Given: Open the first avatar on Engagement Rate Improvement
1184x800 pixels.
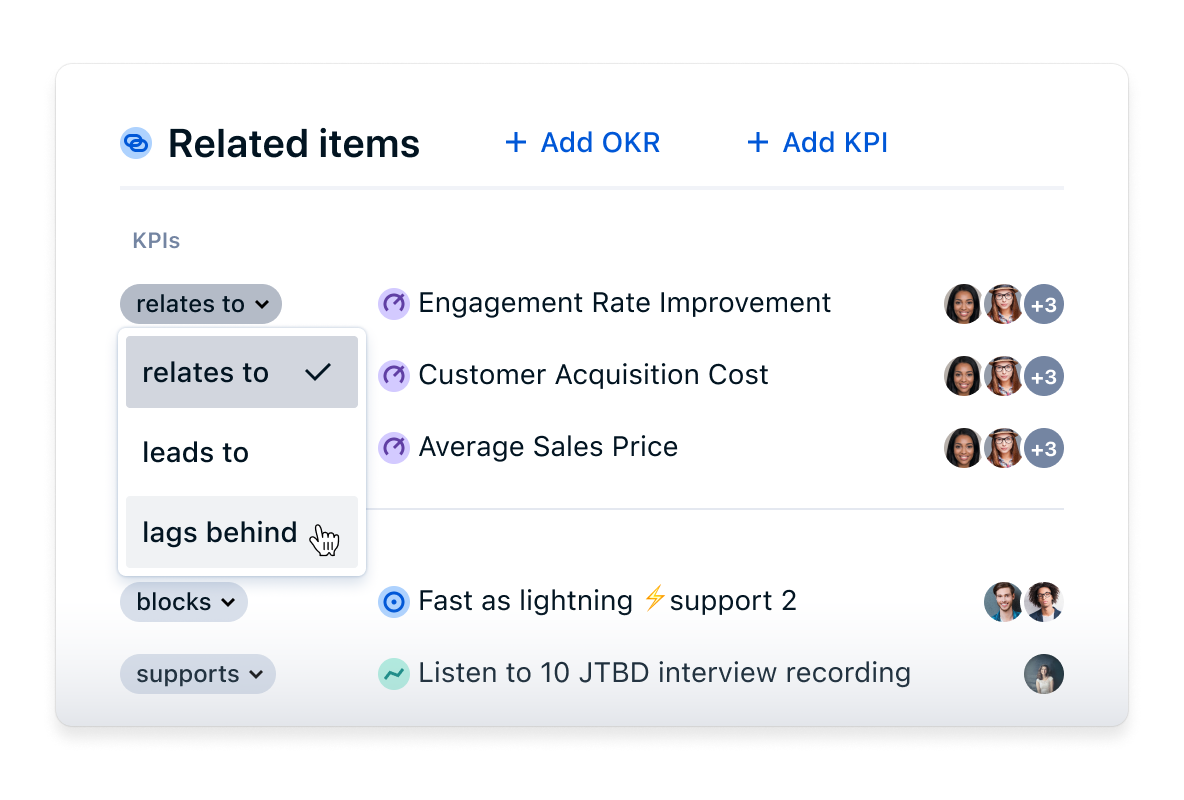Looking at the screenshot, I should pyautogui.click(x=963, y=303).
